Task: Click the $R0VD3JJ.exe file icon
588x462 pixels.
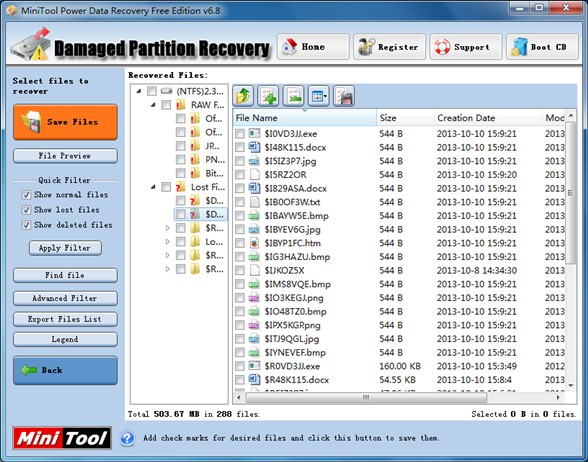Action: (x=254, y=366)
